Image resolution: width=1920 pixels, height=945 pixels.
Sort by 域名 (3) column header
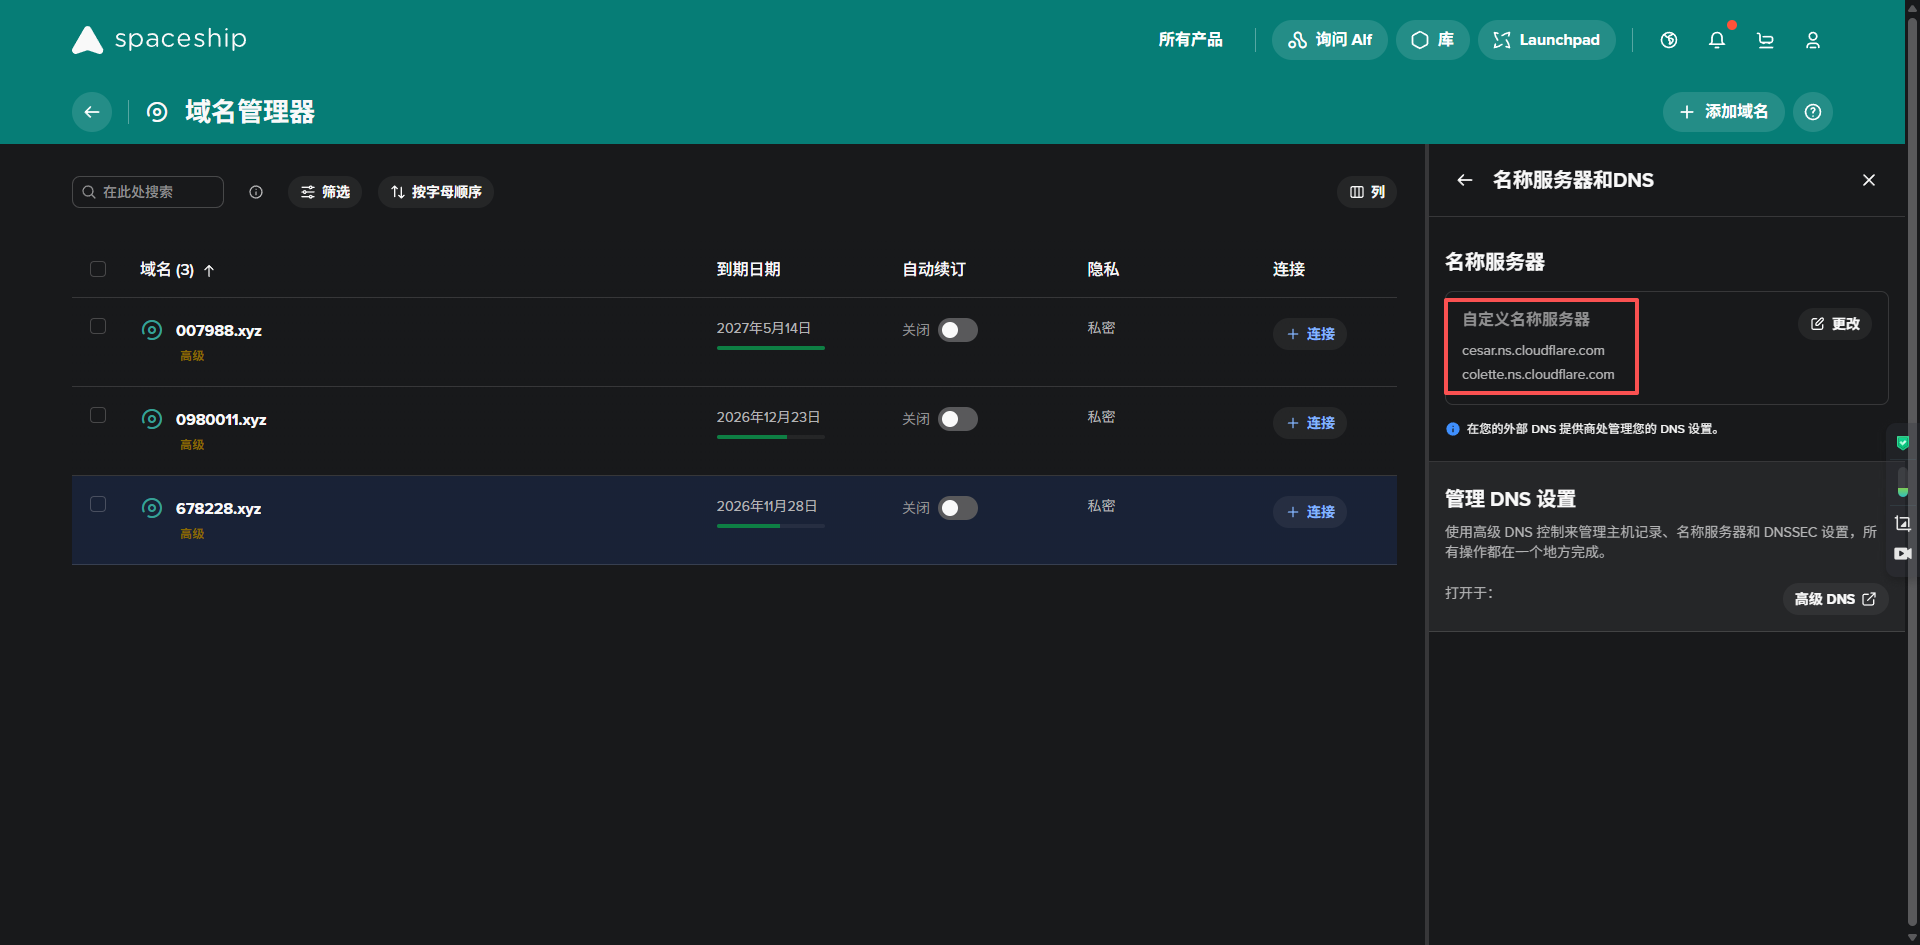pos(177,270)
